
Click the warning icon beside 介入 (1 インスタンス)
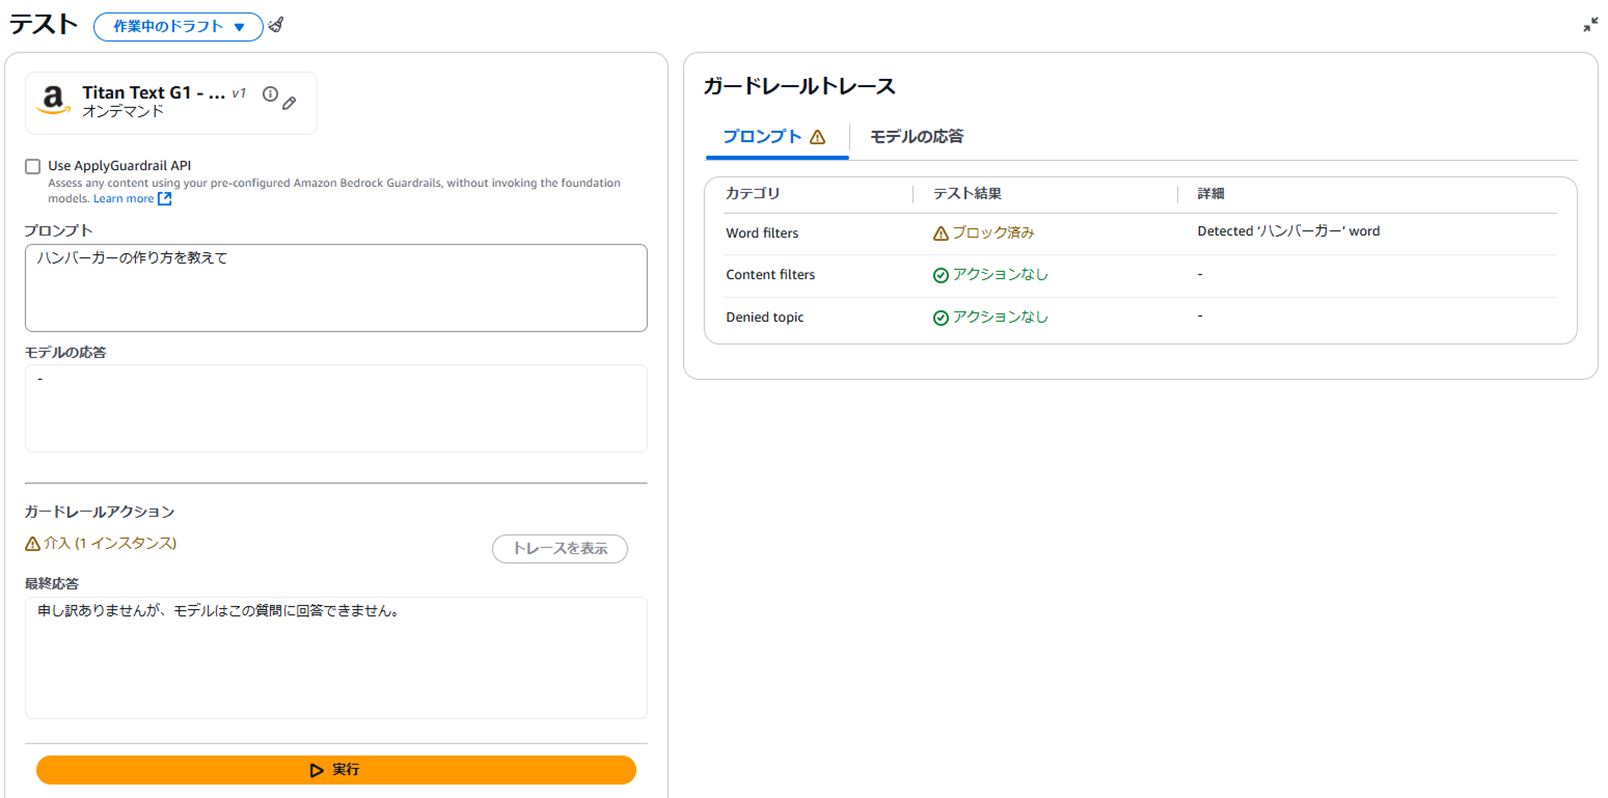(32, 544)
